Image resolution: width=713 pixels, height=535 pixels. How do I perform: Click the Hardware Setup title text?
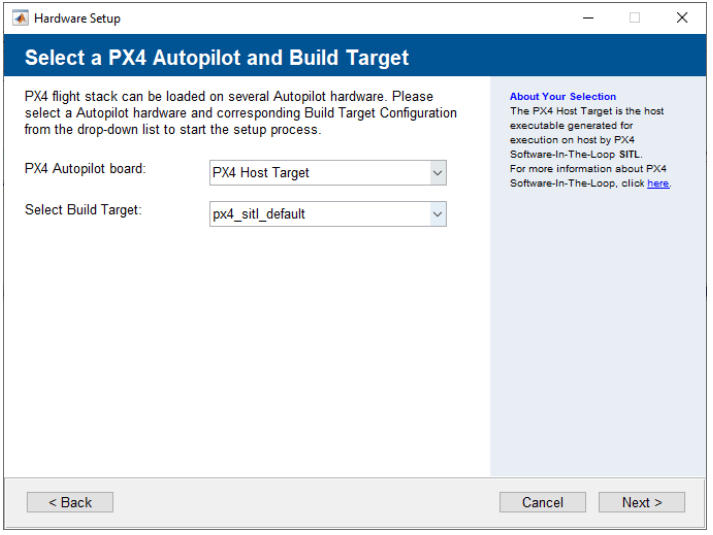77,19
